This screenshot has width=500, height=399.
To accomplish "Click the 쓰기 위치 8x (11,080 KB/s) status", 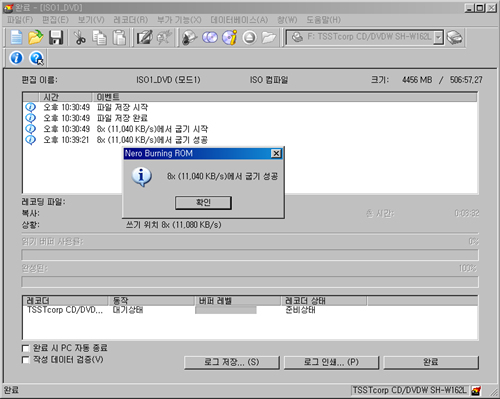I will coord(174,225).
